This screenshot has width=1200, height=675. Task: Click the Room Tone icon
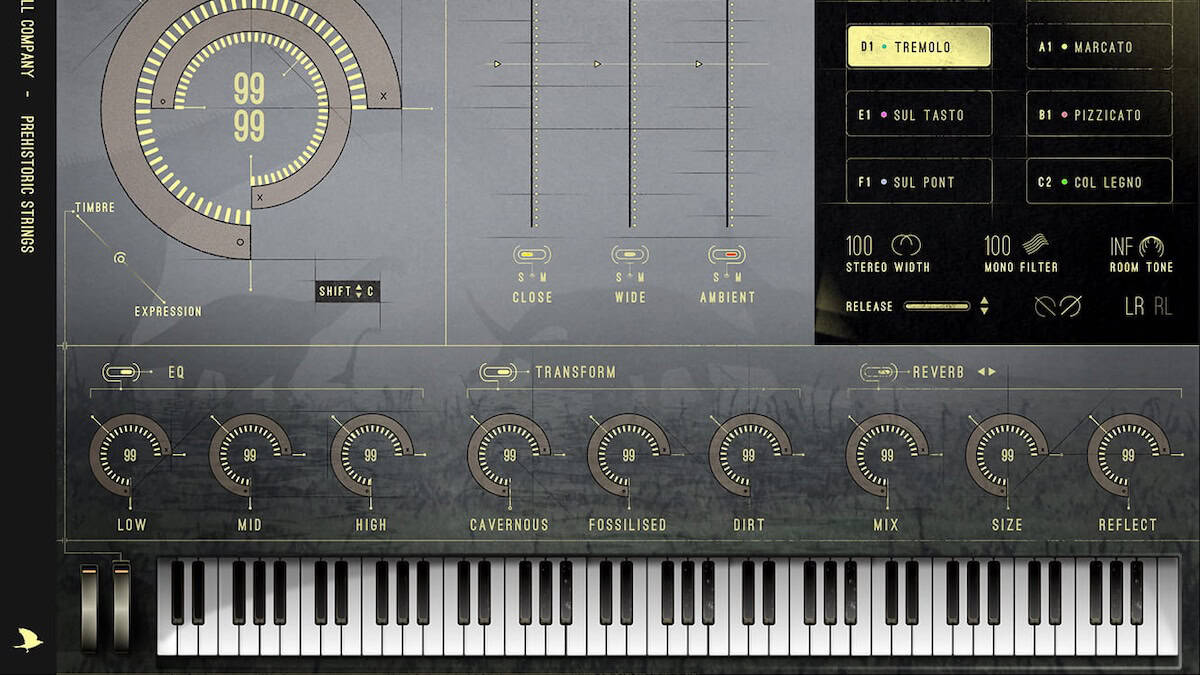(1152, 245)
